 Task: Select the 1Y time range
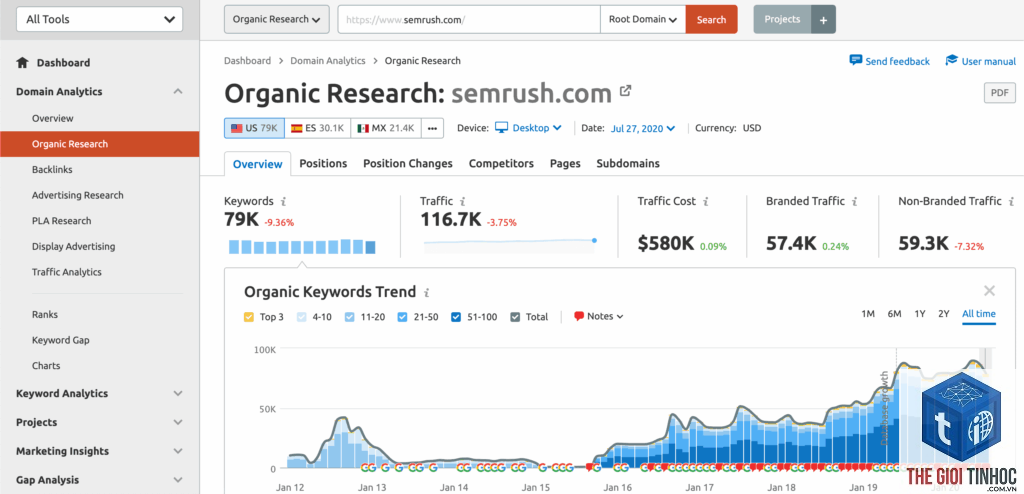[920, 314]
